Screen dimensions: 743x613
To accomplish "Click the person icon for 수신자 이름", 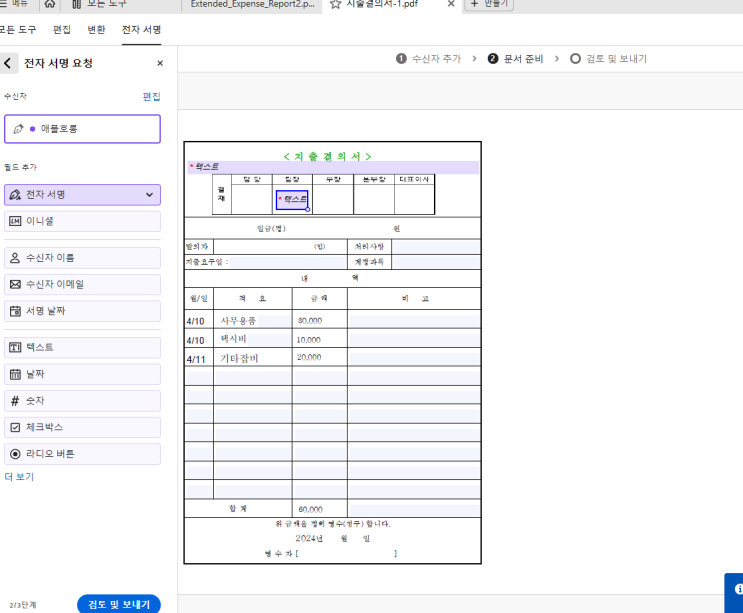I will [15, 258].
